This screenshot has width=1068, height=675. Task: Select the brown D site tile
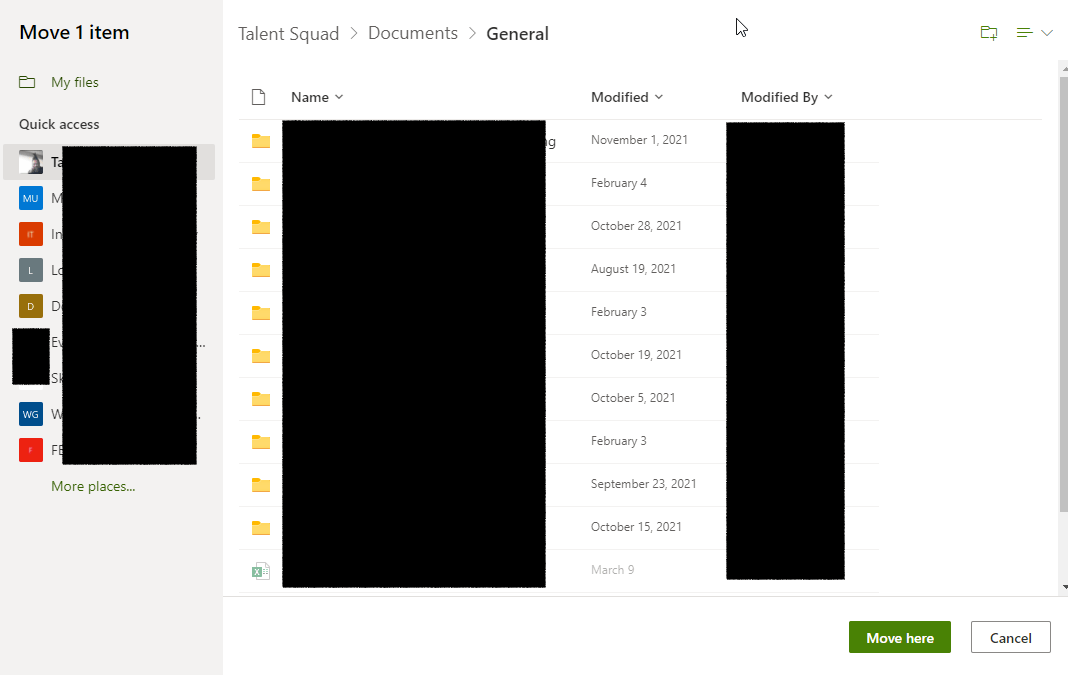click(31, 307)
